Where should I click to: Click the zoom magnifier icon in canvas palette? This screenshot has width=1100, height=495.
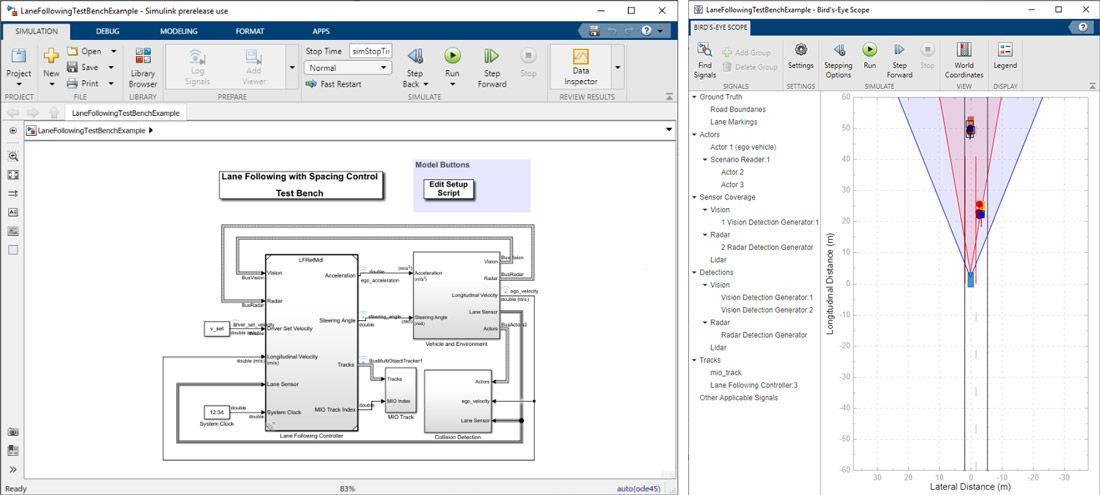[x=13, y=156]
